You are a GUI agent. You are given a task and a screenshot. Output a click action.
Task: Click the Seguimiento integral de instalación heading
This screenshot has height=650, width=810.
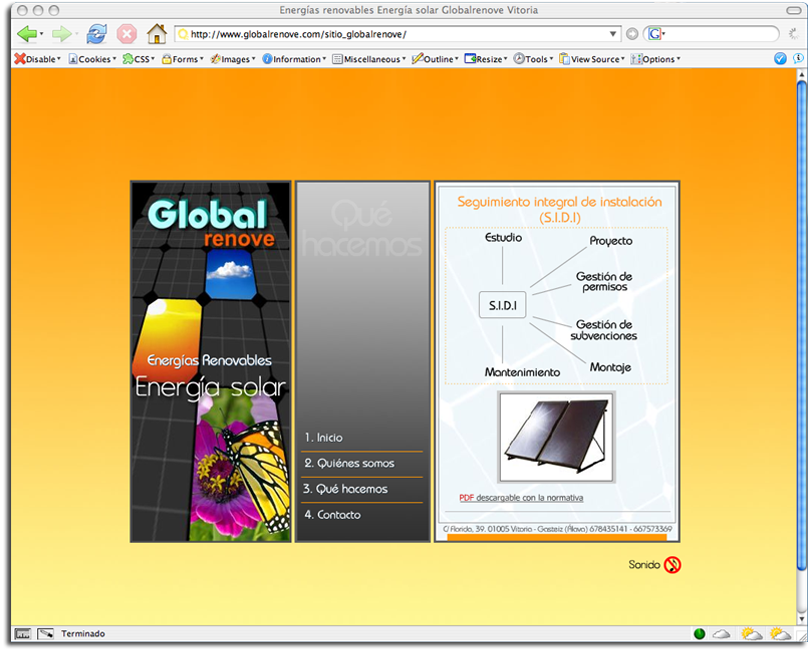coord(560,209)
